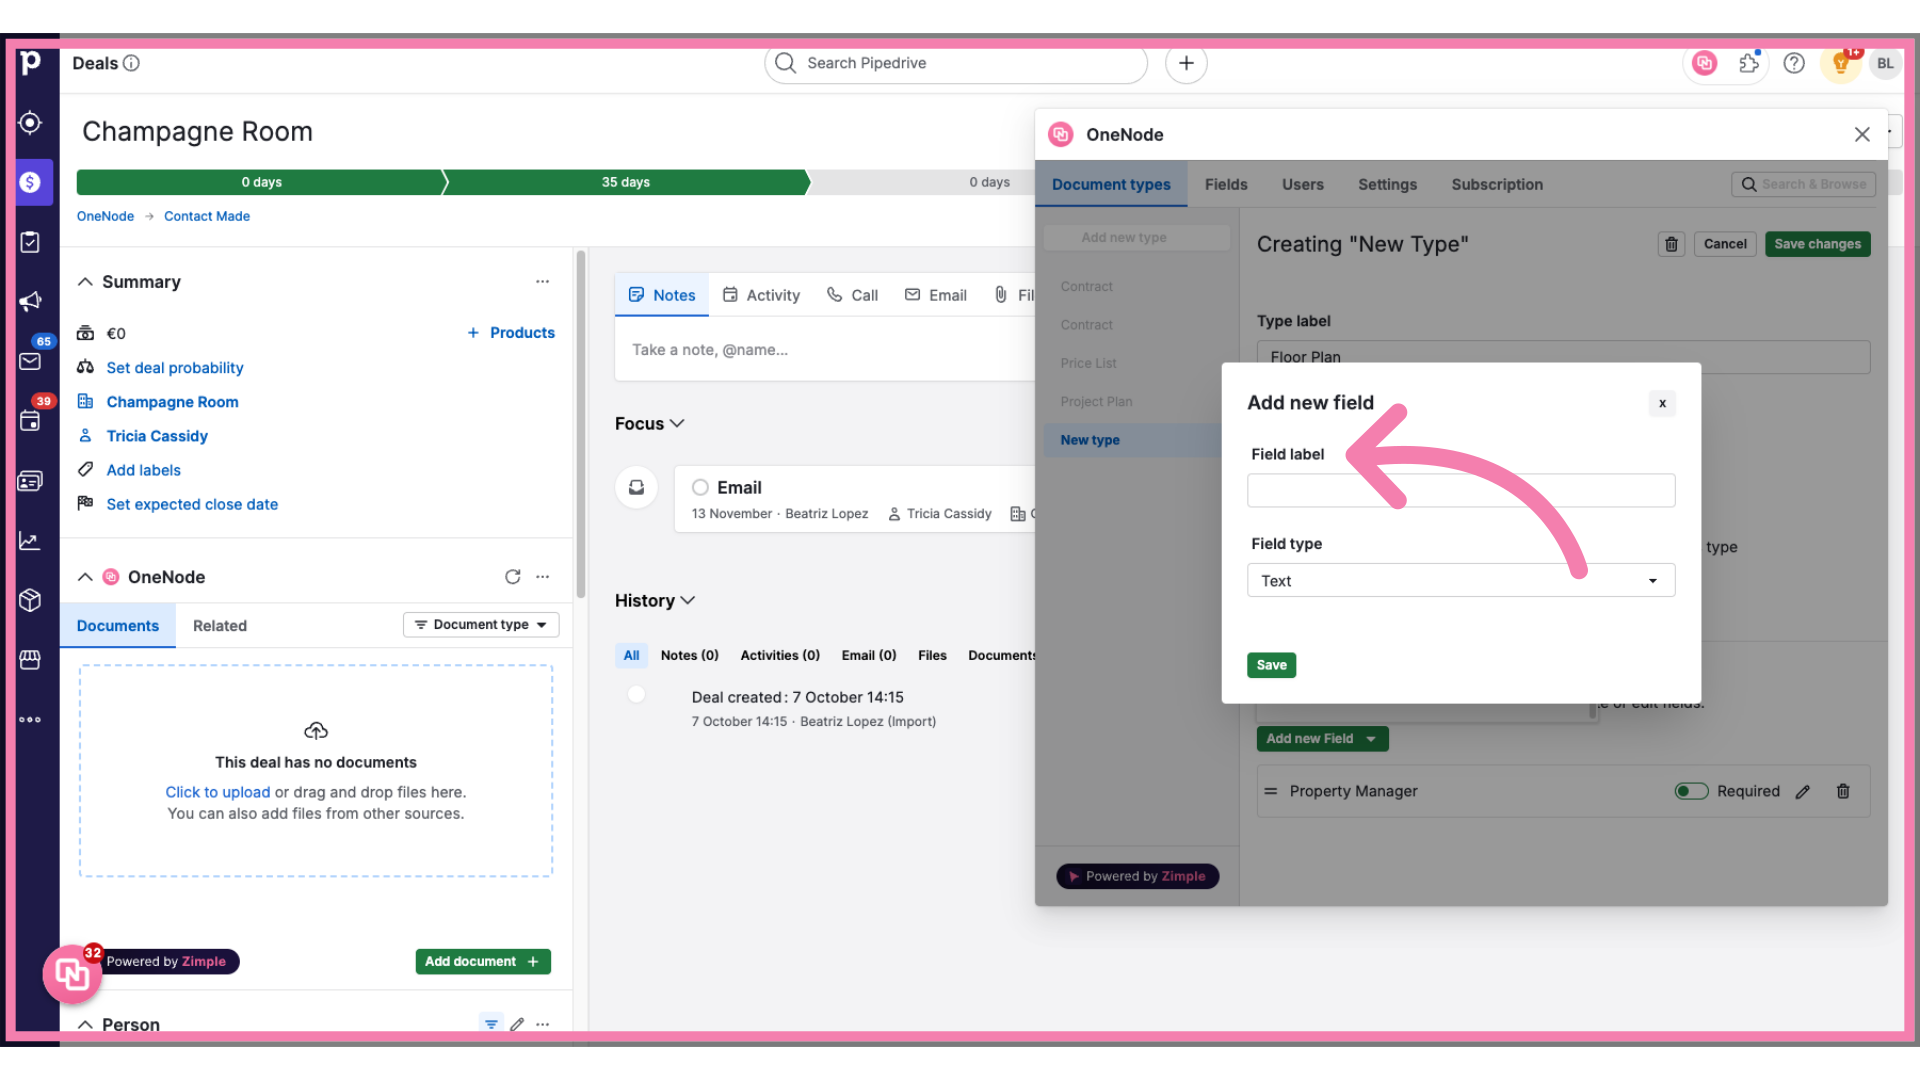Screen dimensions: 1920x1080
Task: Open the Document type filter dropdown
Action: pos(481,625)
